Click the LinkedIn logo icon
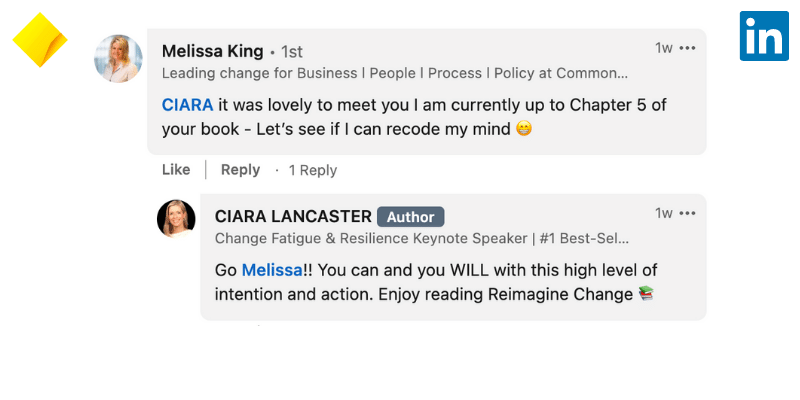800x400 pixels. 764,37
